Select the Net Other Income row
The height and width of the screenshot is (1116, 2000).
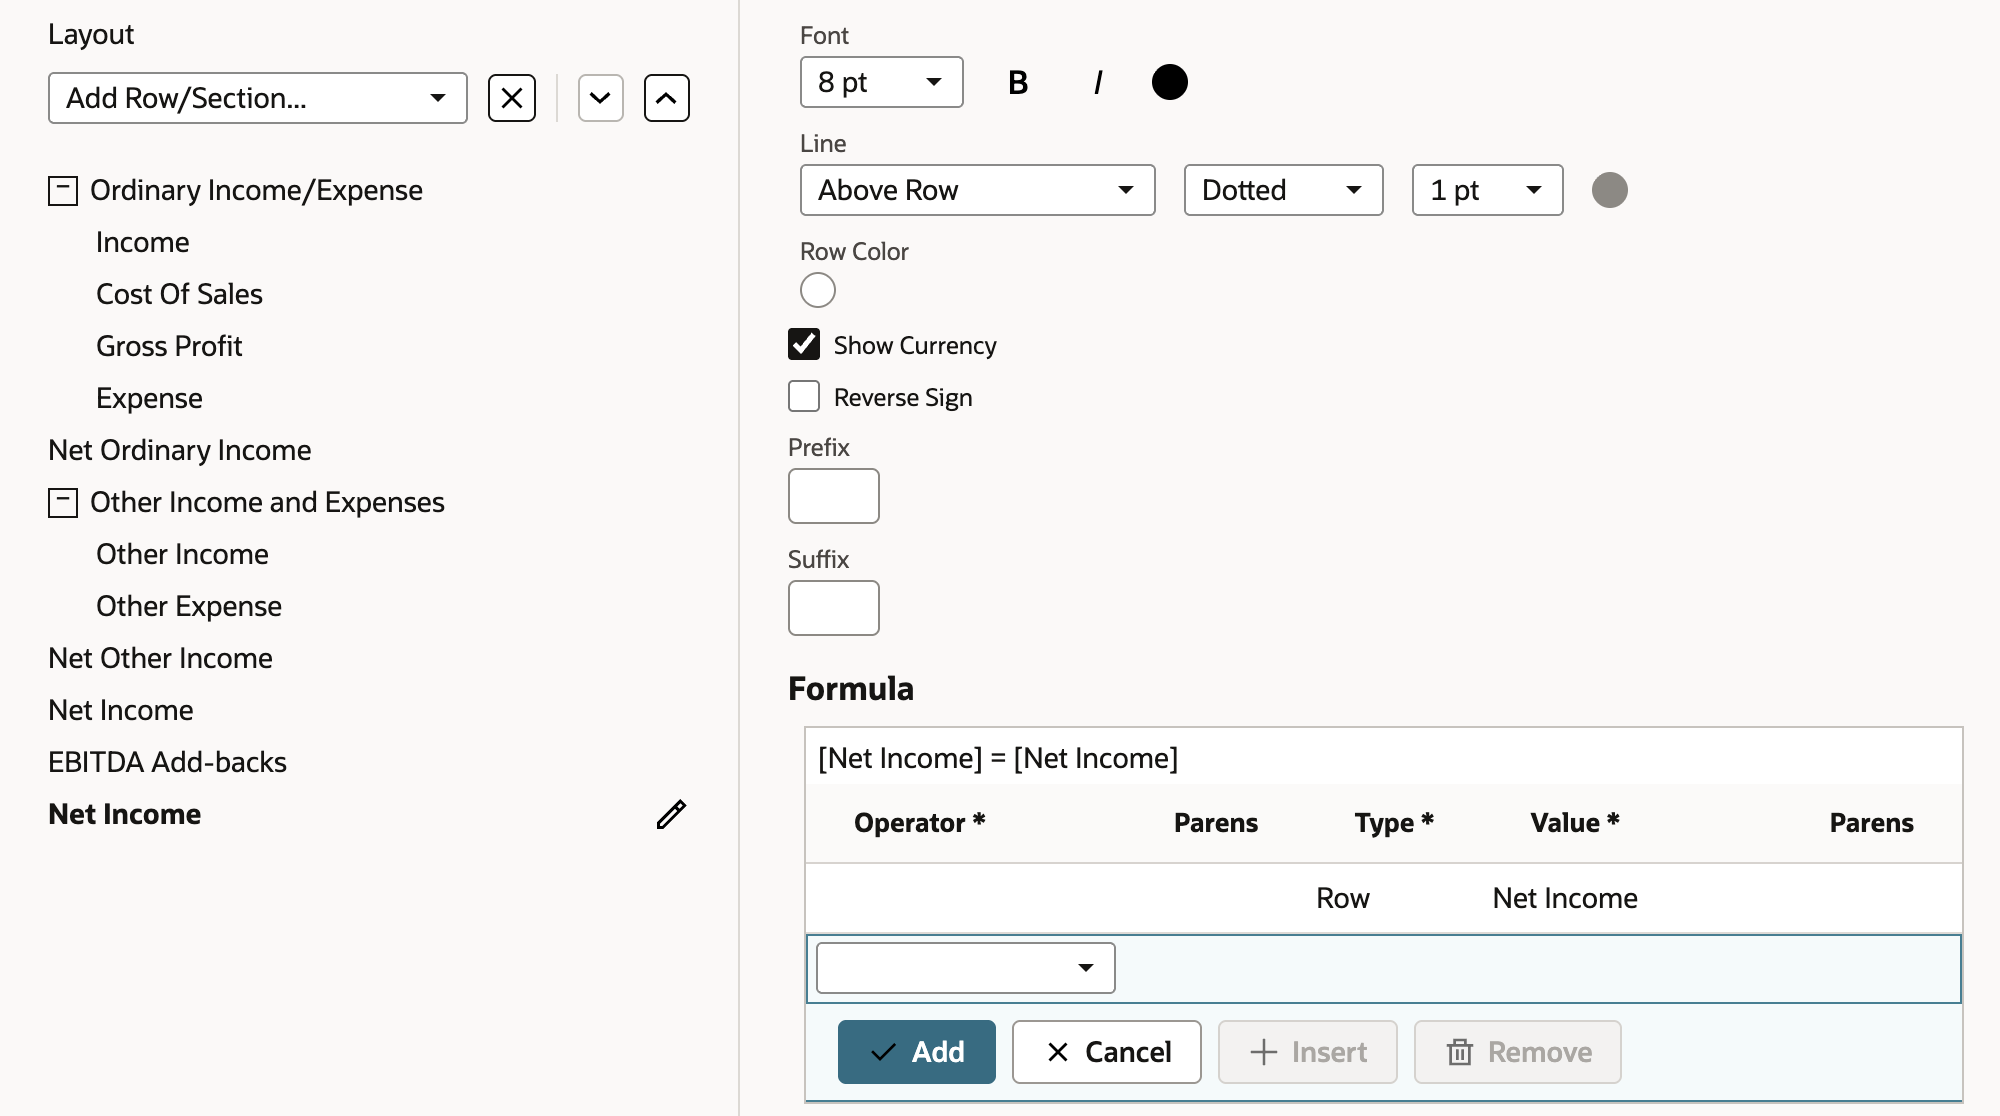pyautogui.click(x=161, y=658)
